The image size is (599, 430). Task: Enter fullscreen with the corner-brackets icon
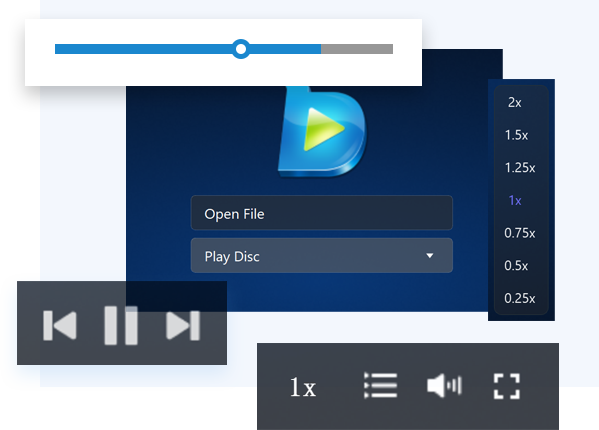tap(507, 386)
